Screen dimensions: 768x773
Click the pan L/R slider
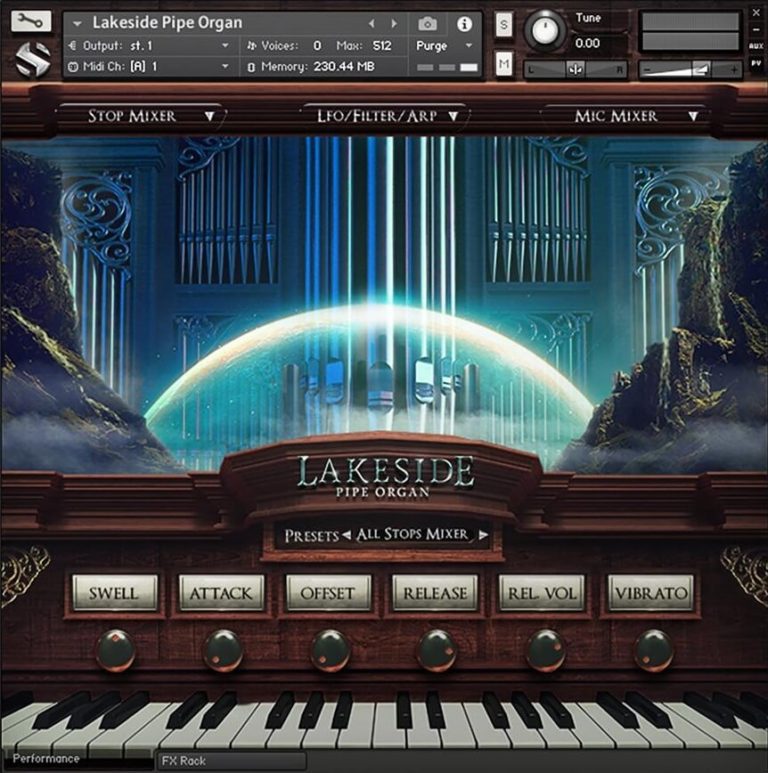click(575, 70)
